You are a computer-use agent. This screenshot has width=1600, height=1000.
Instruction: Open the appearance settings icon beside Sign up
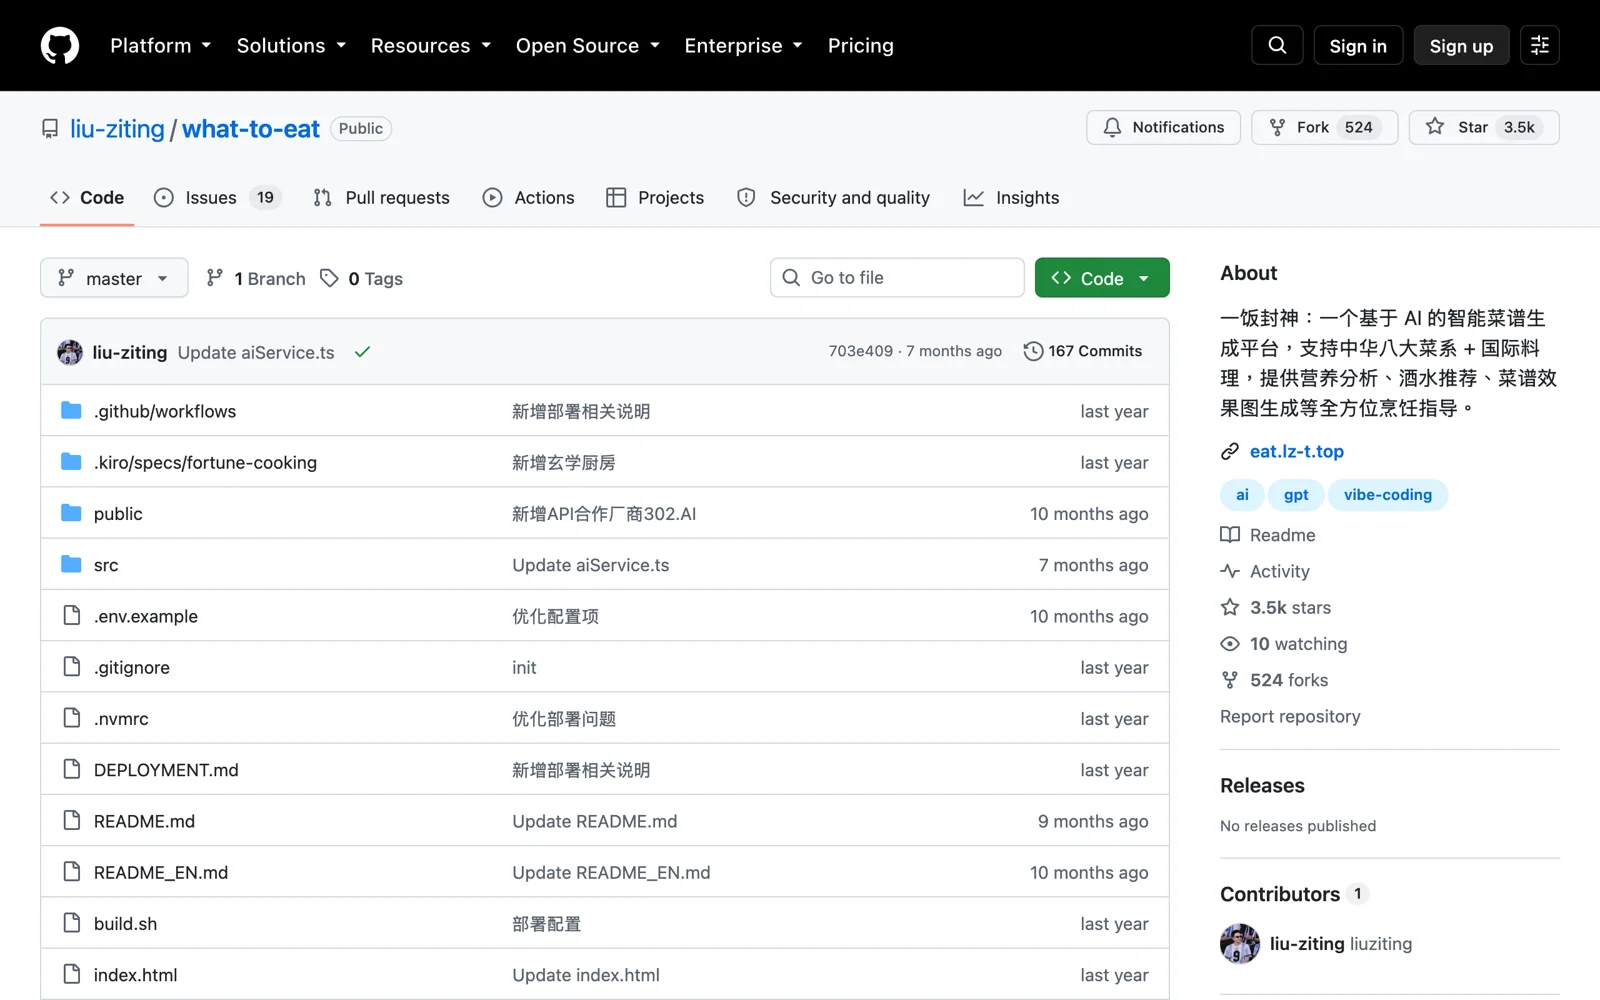coord(1540,45)
